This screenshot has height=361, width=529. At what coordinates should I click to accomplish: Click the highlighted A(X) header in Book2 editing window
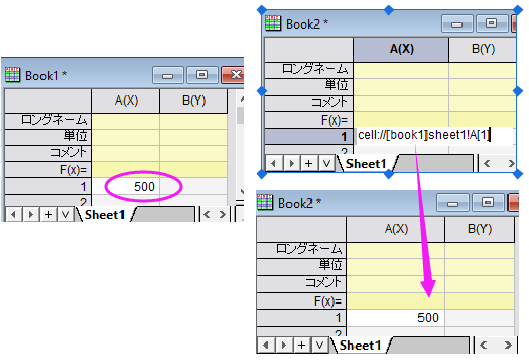point(401,49)
